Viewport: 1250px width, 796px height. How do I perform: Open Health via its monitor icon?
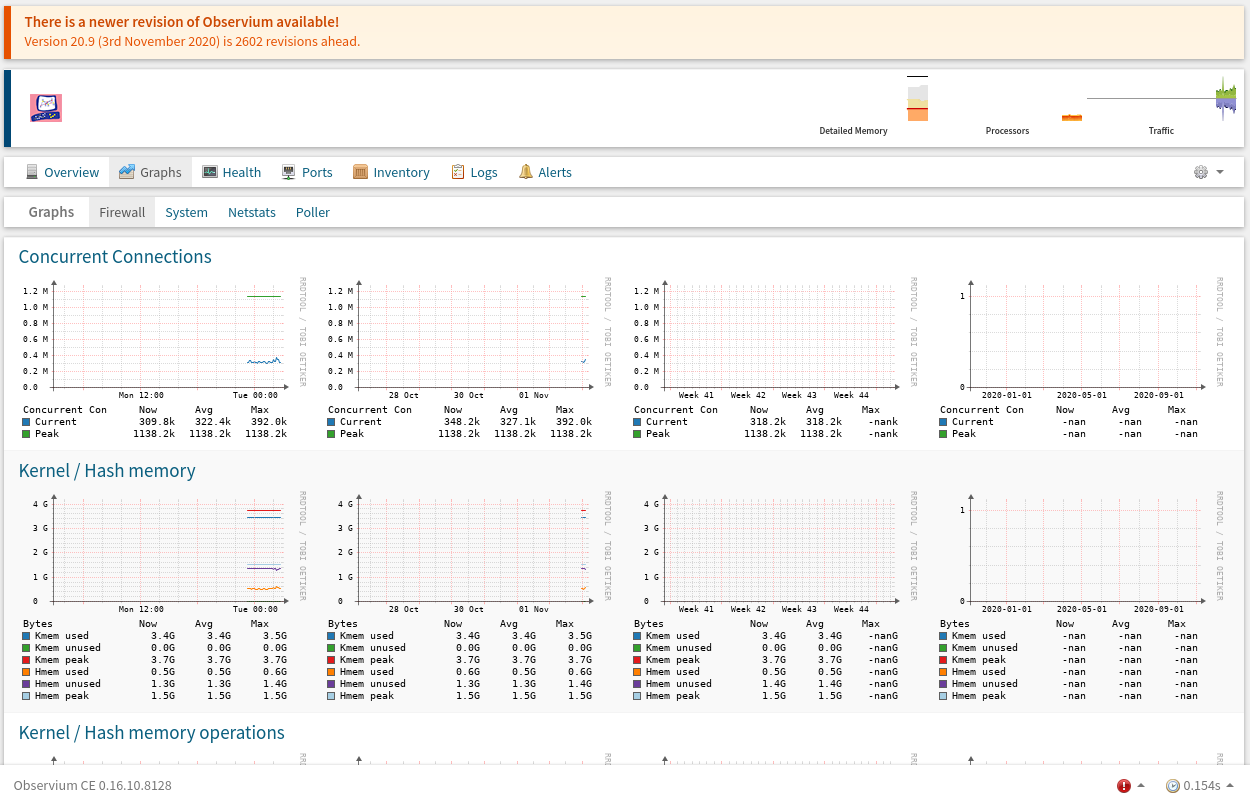coord(210,172)
